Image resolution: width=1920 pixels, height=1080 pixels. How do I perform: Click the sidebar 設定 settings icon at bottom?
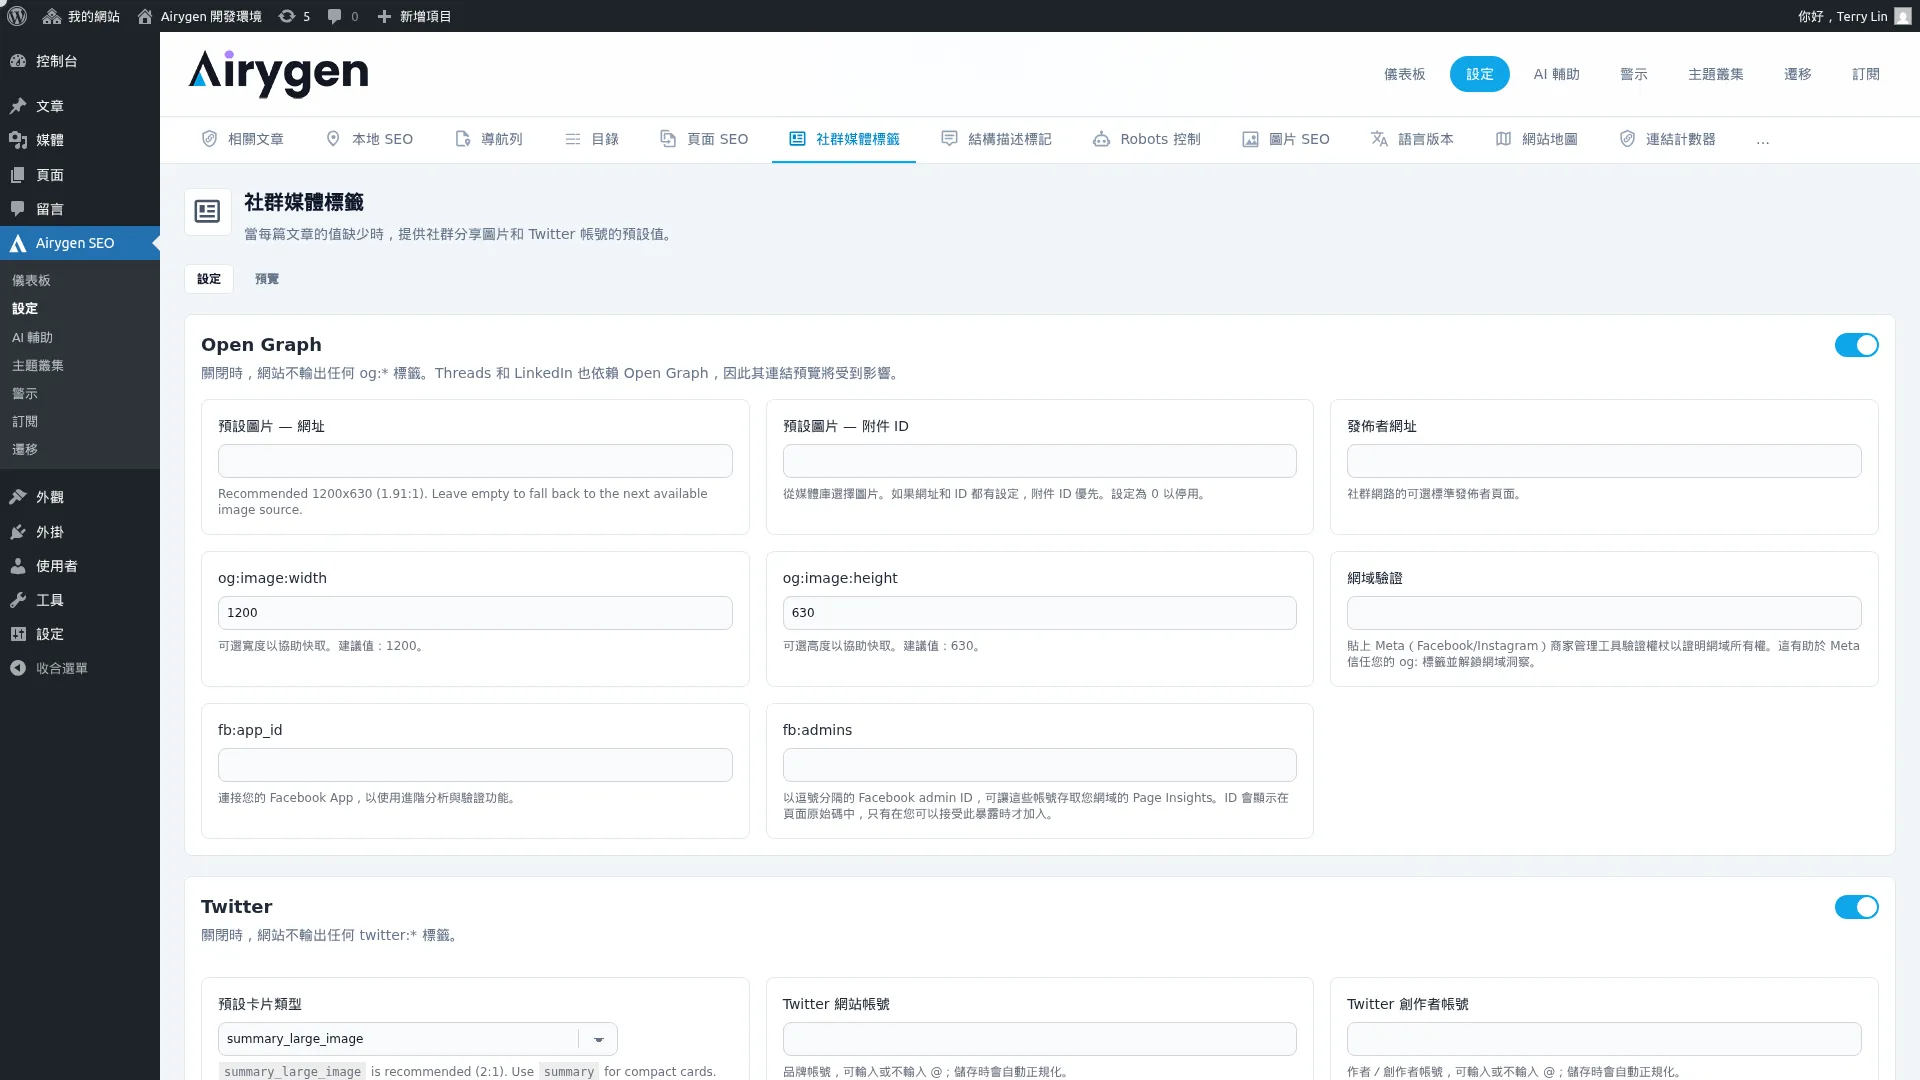click(18, 634)
